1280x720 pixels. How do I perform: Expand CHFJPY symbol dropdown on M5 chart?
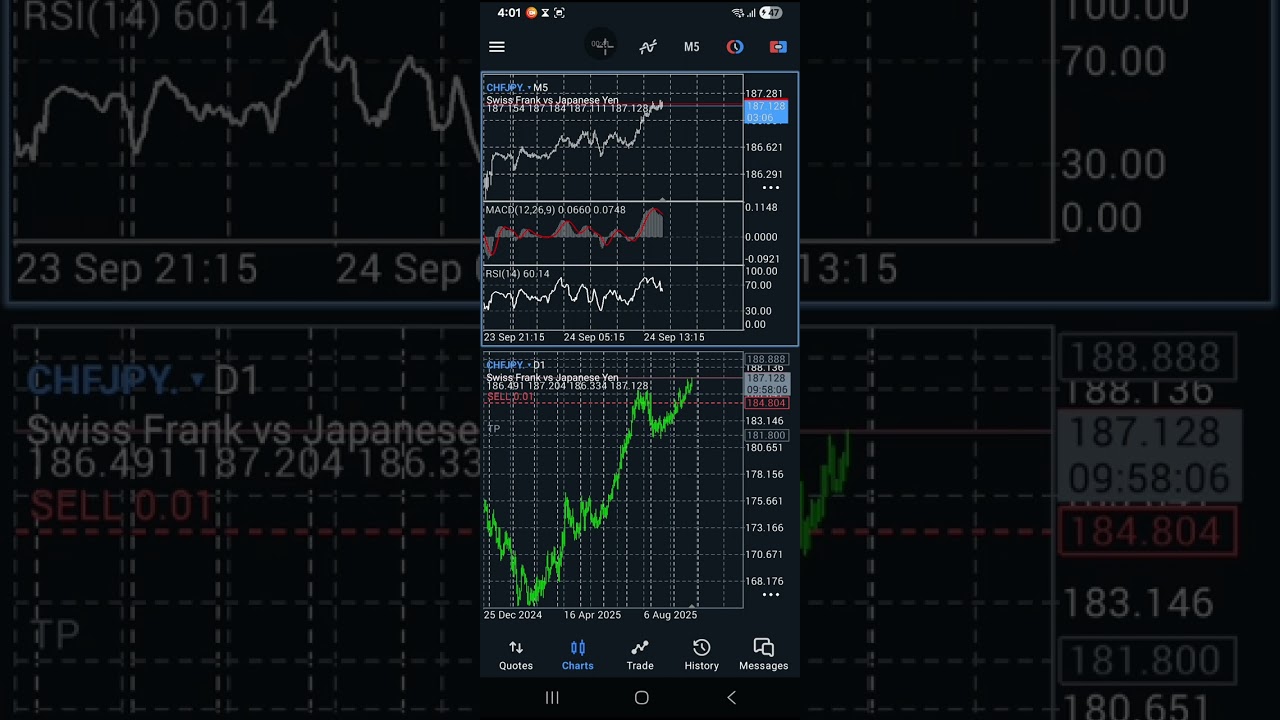pyautogui.click(x=507, y=88)
